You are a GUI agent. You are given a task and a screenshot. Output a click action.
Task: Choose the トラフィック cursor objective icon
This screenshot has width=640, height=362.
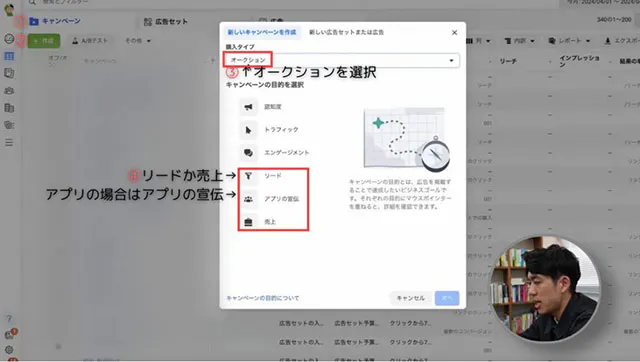pos(248,130)
